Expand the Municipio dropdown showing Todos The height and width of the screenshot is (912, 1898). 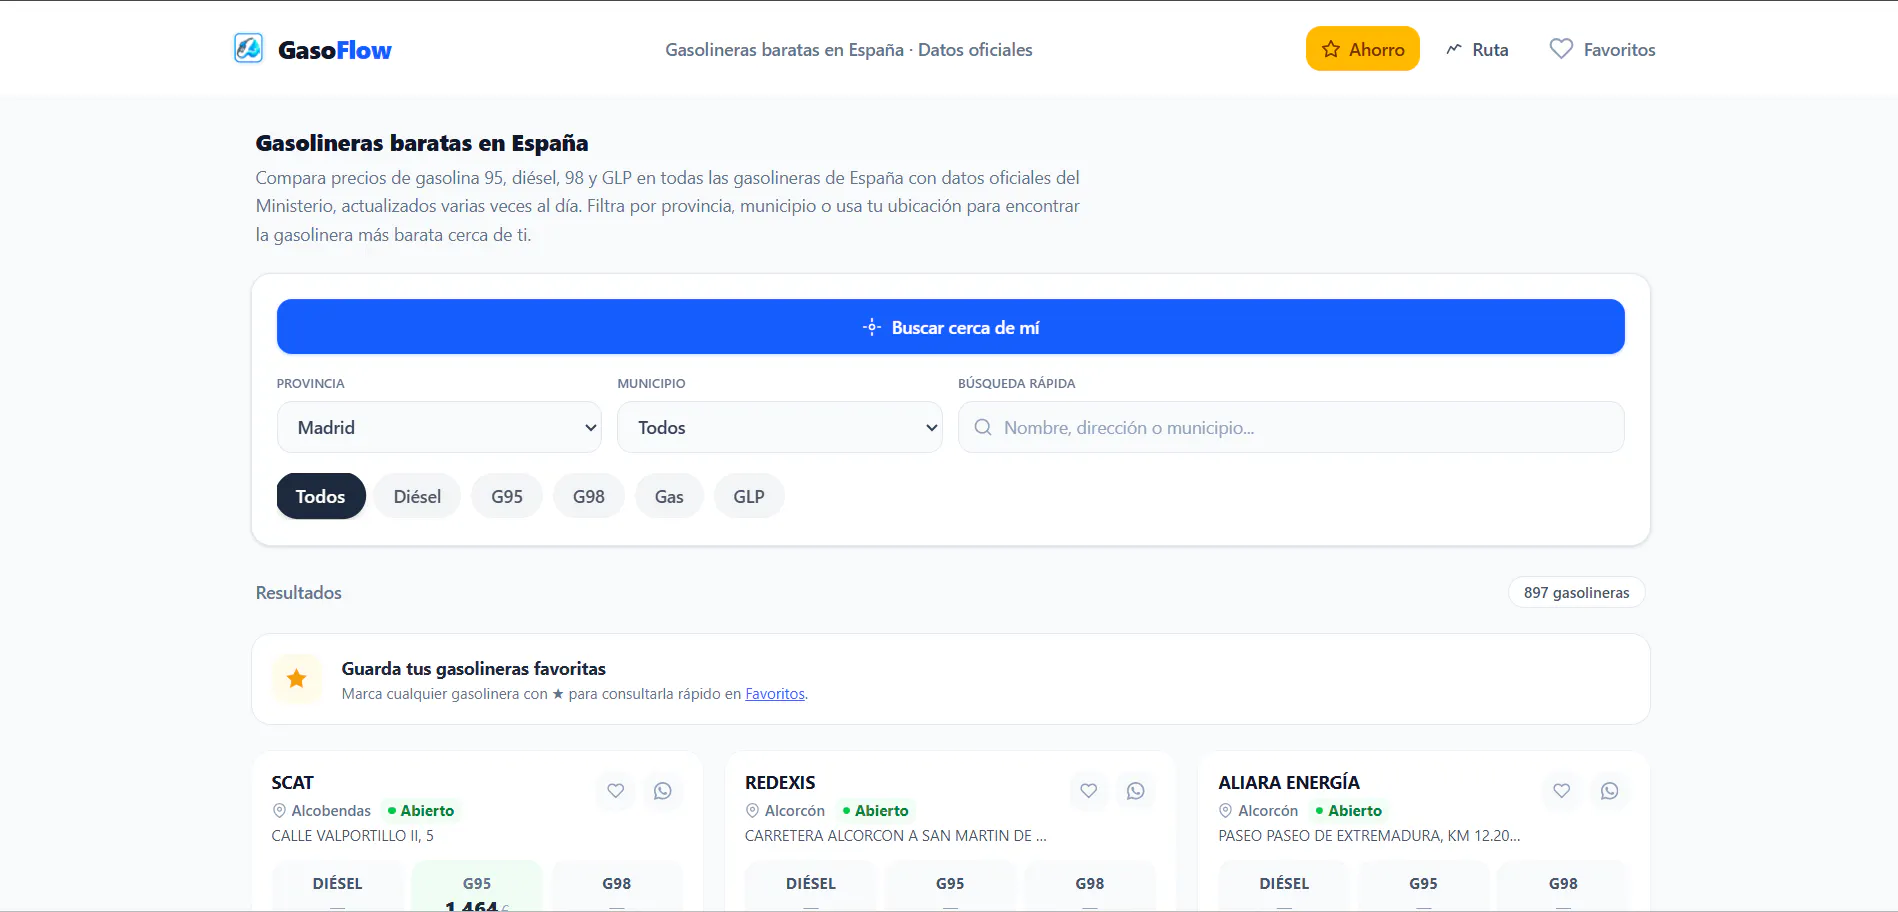coord(779,427)
